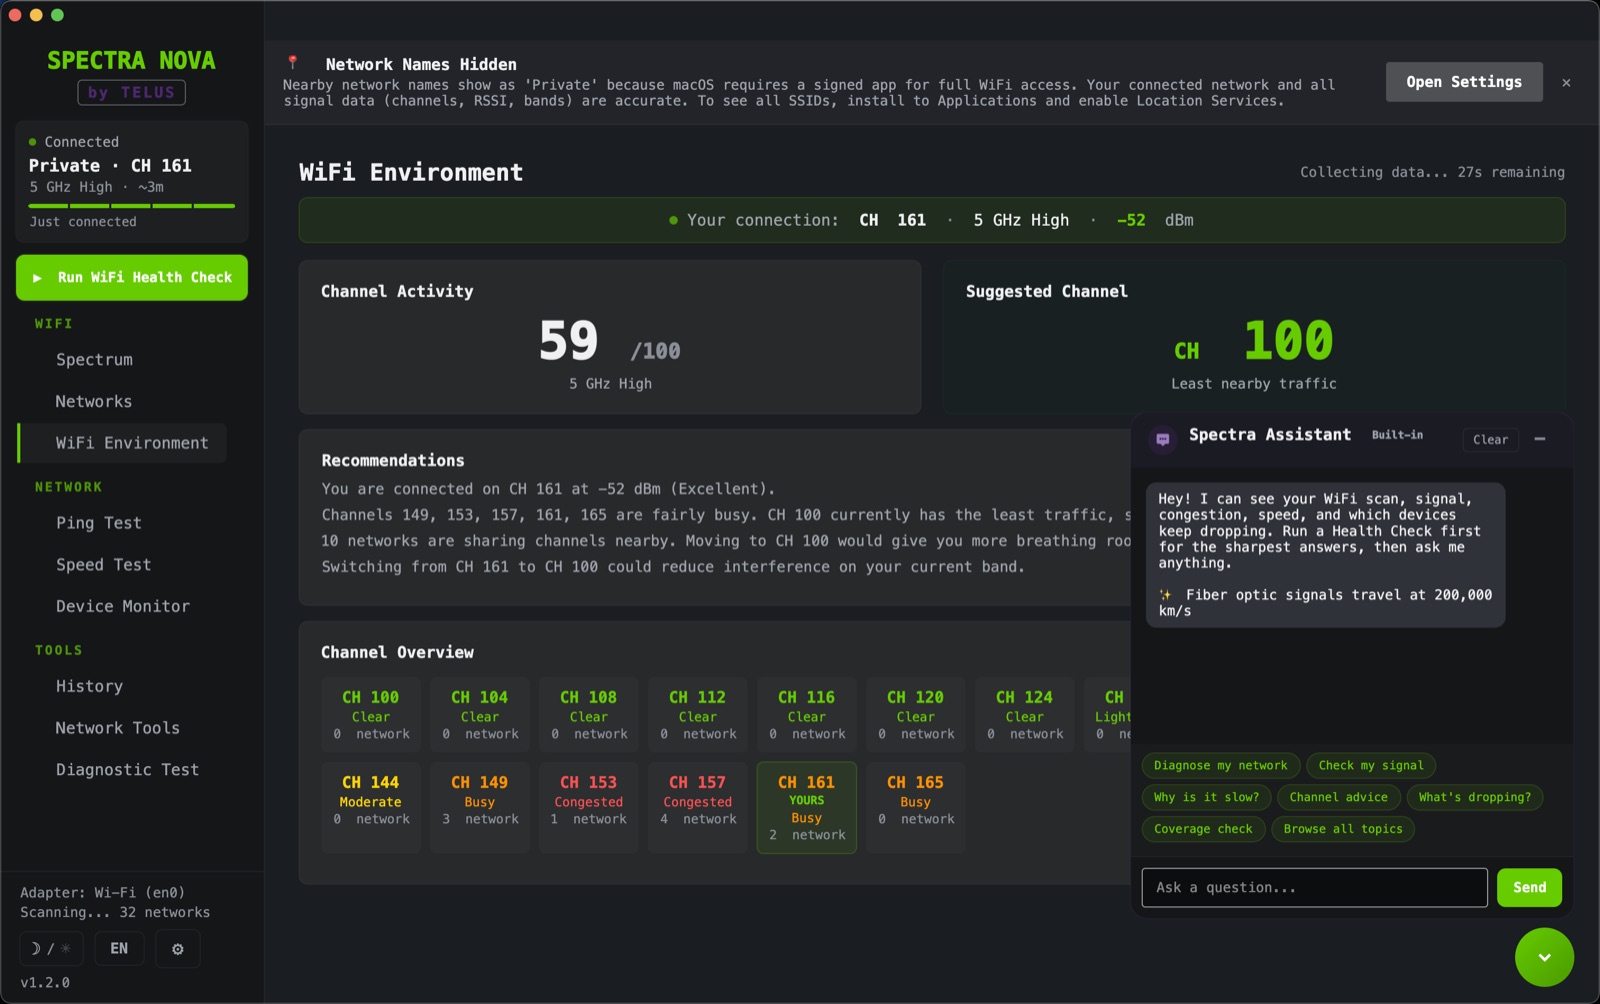Viewport: 1600px width, 1004px height.
Task: Clear the assistant conversation
Action: pos(1490,439)
